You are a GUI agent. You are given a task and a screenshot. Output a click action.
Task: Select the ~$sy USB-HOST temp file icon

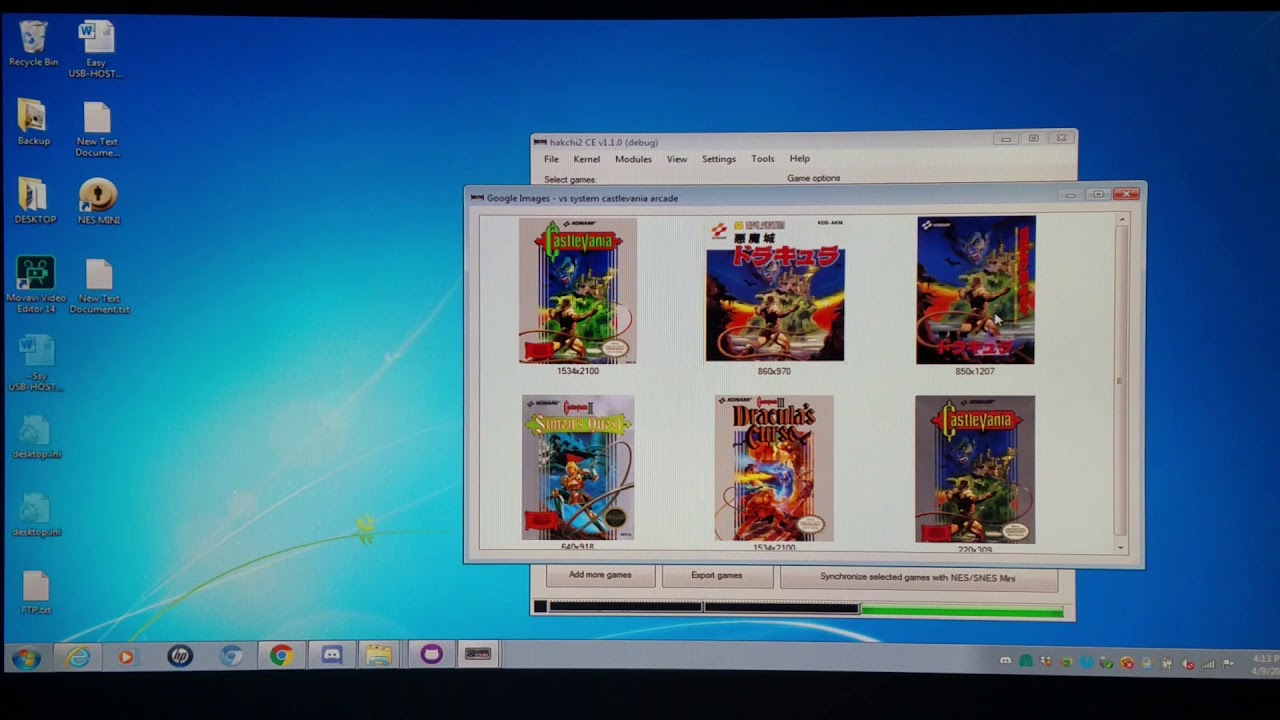36,364
